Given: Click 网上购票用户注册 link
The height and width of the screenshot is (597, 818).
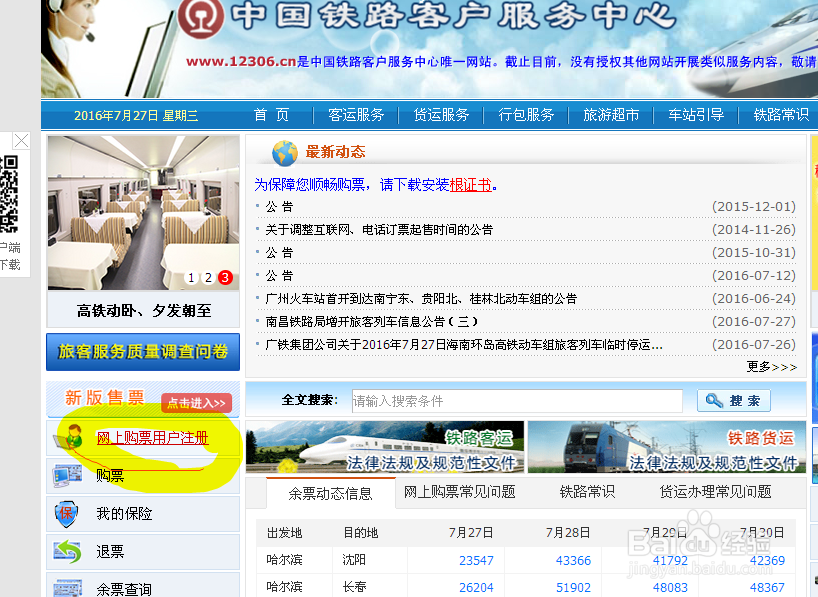Looking at the screenshot, I should [152, 437].
